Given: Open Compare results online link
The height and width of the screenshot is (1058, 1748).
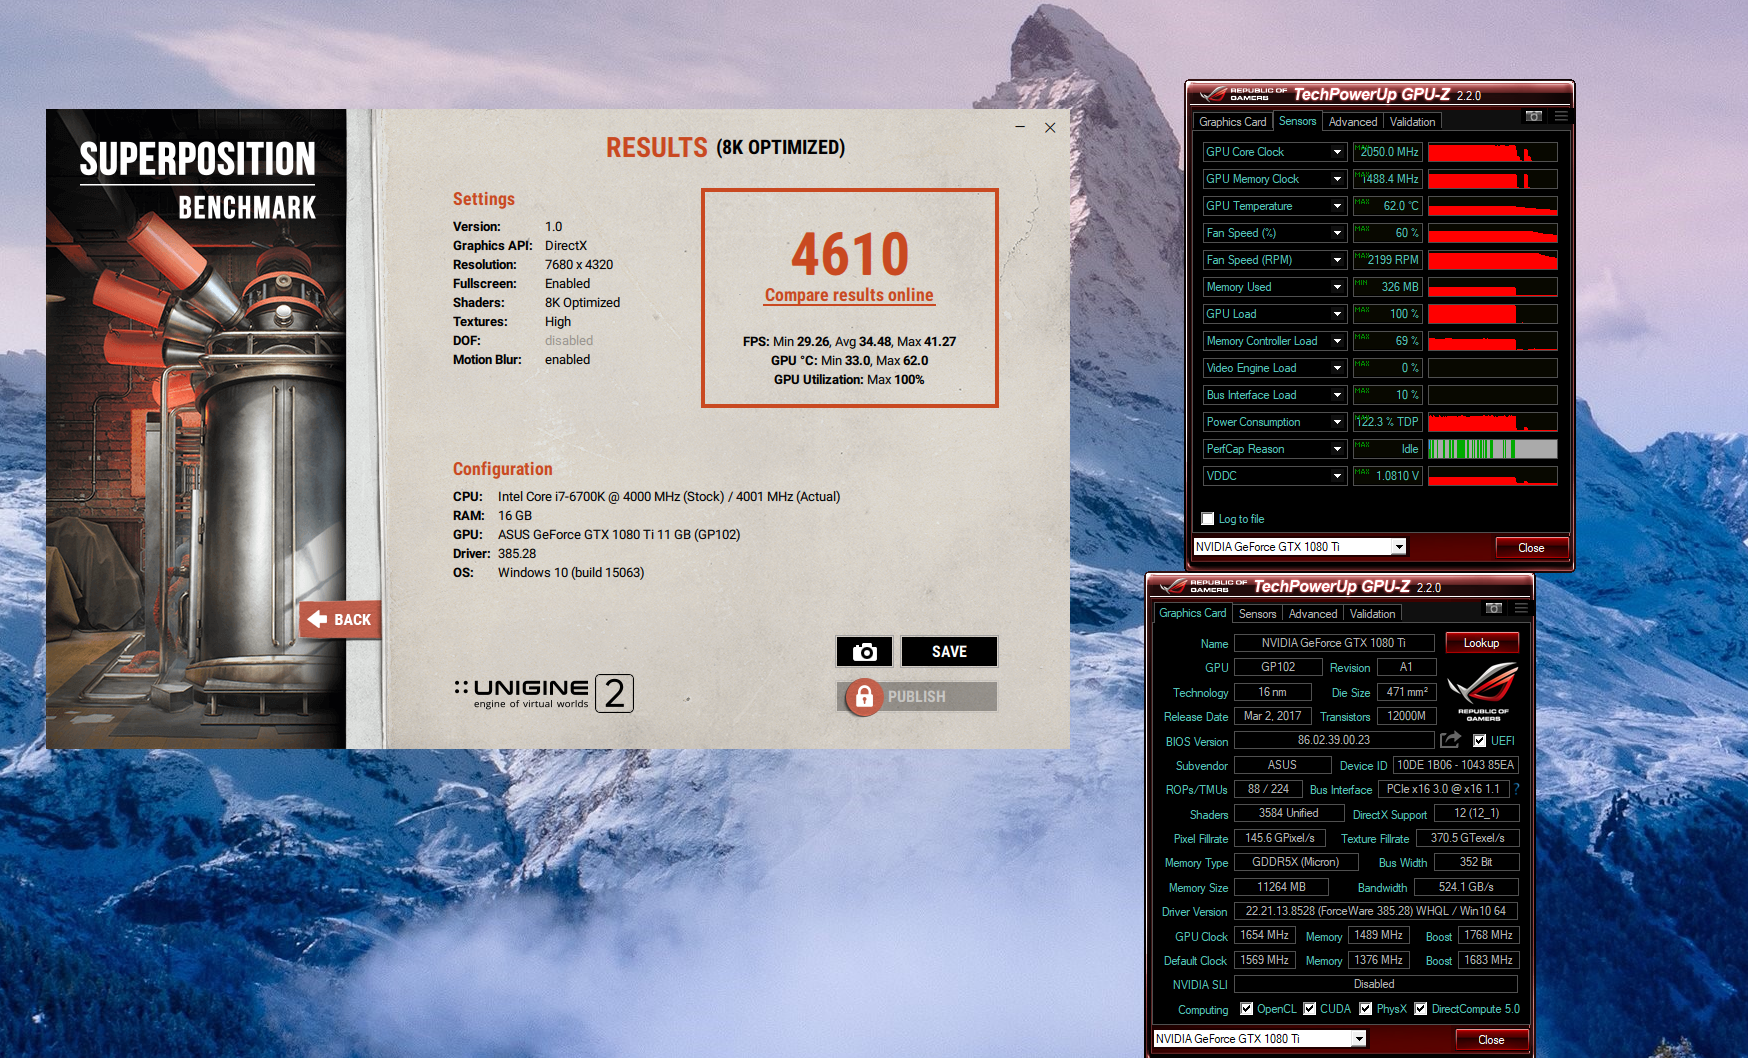Looking at the screenshot, I should 849,295.
